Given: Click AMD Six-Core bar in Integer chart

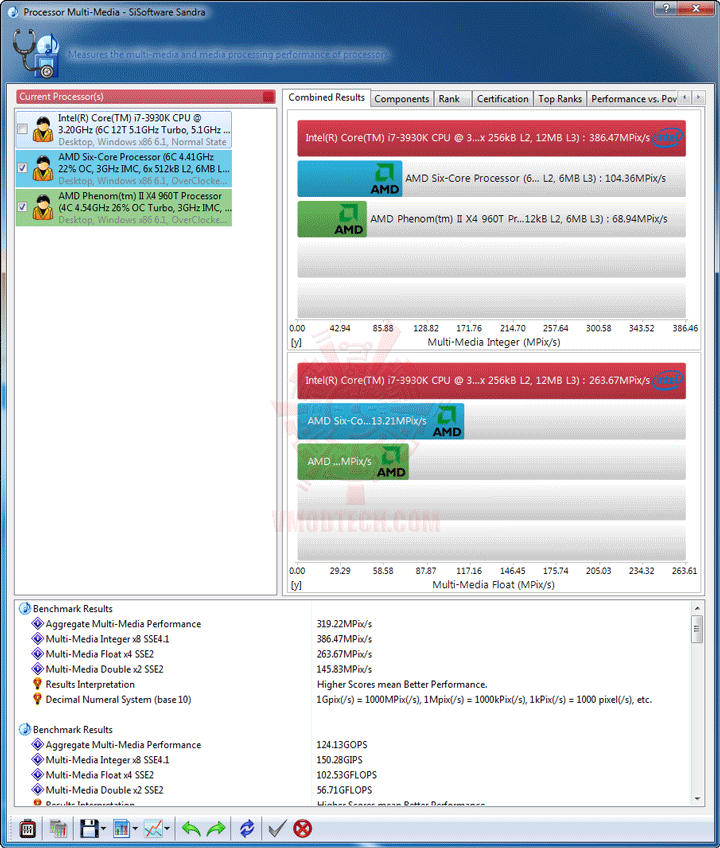Looking at the screenshot, I should click(349, 178).
